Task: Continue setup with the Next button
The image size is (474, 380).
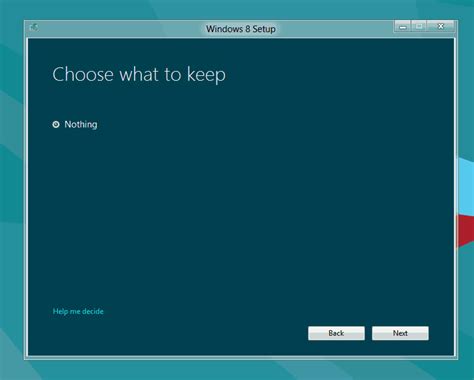Action: tap(400, 333)
